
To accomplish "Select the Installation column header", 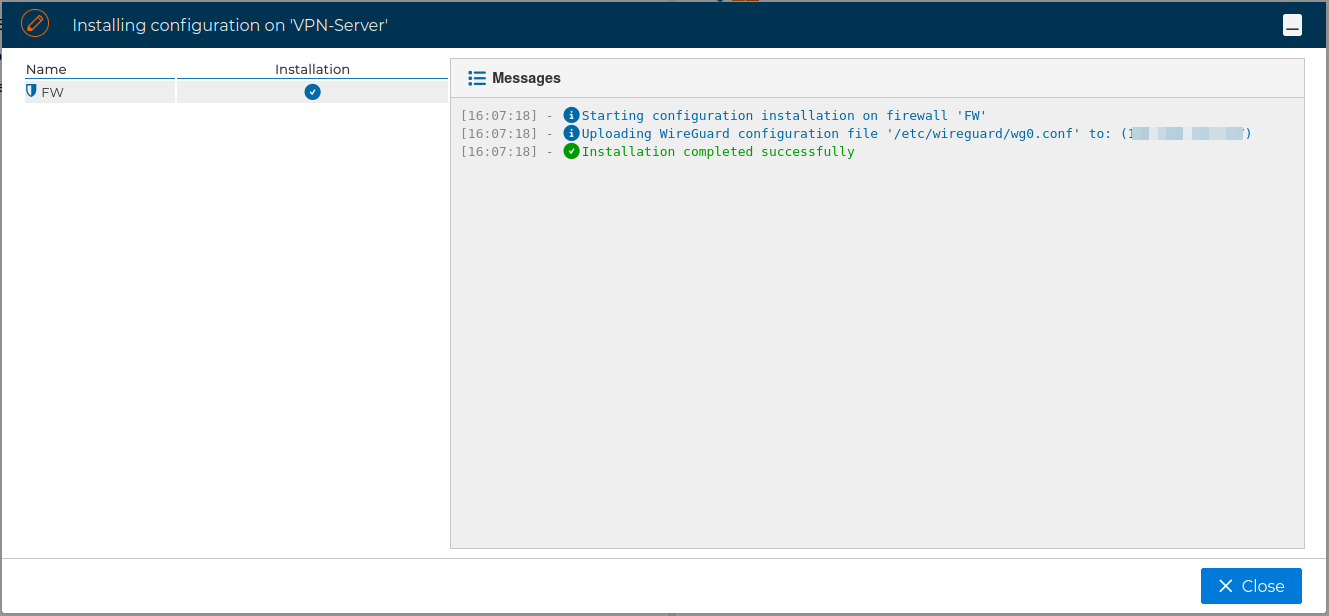I will pos(312,69).
